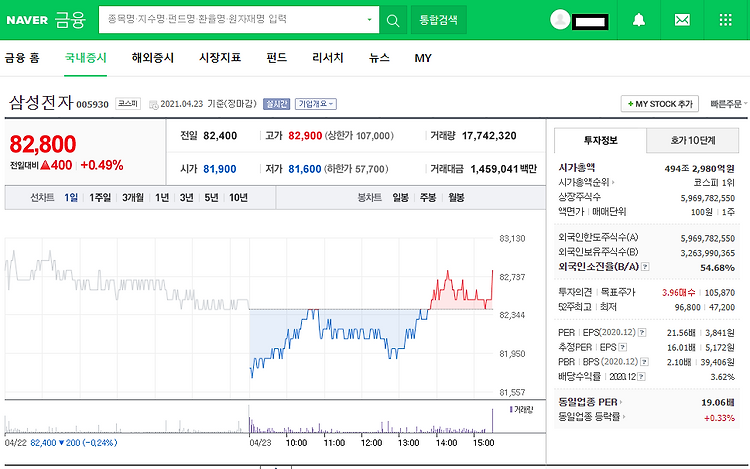Select 1년 line chart period
The width and height of the screenshot is (750, 469).
click(x=162, y=197)
